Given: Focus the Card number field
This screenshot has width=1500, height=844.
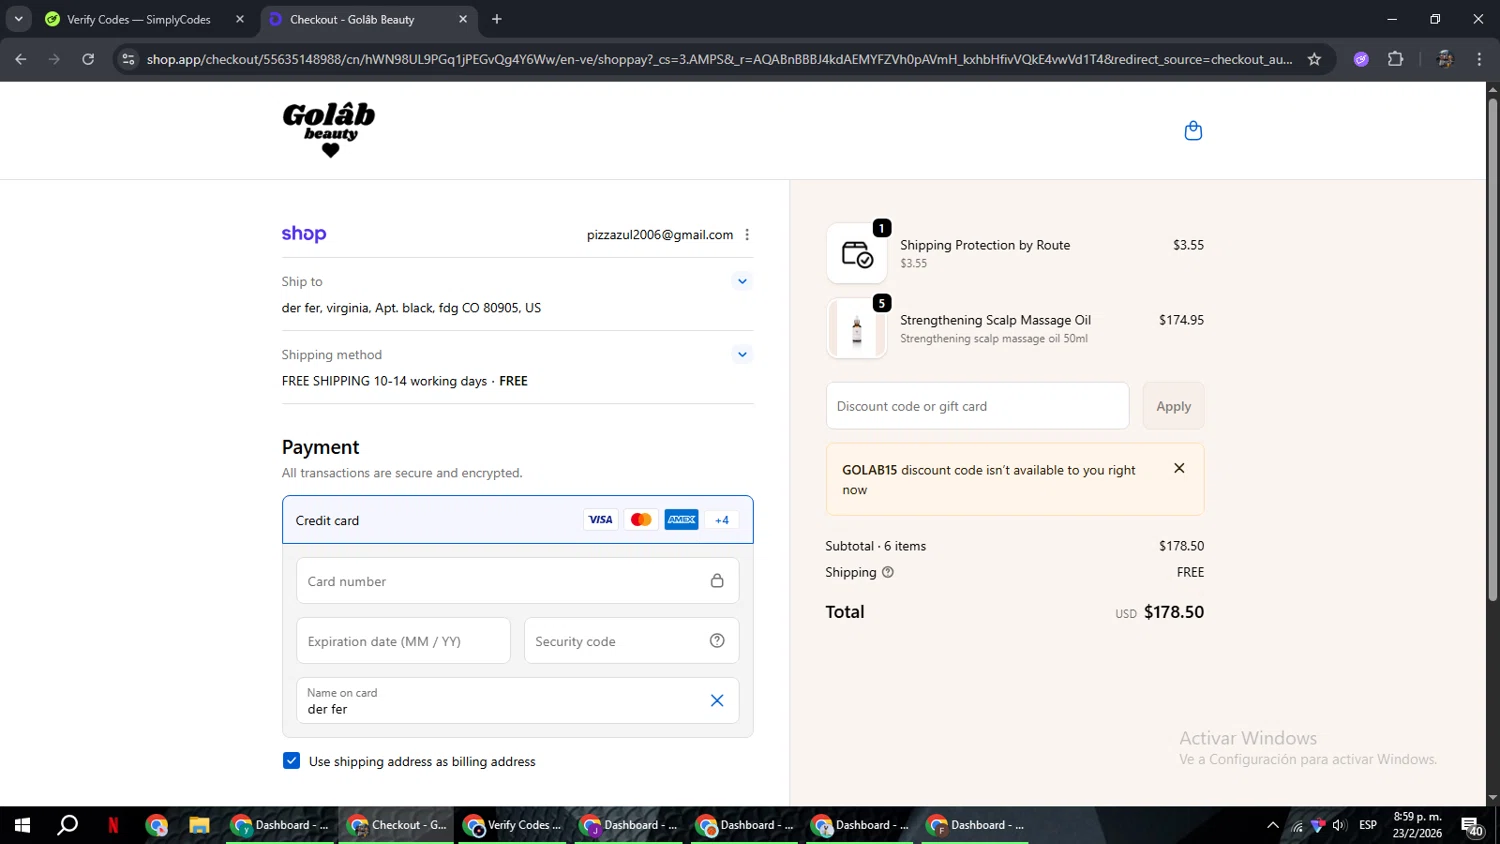Looking at the screenshot, I should (x=518, y=581).
